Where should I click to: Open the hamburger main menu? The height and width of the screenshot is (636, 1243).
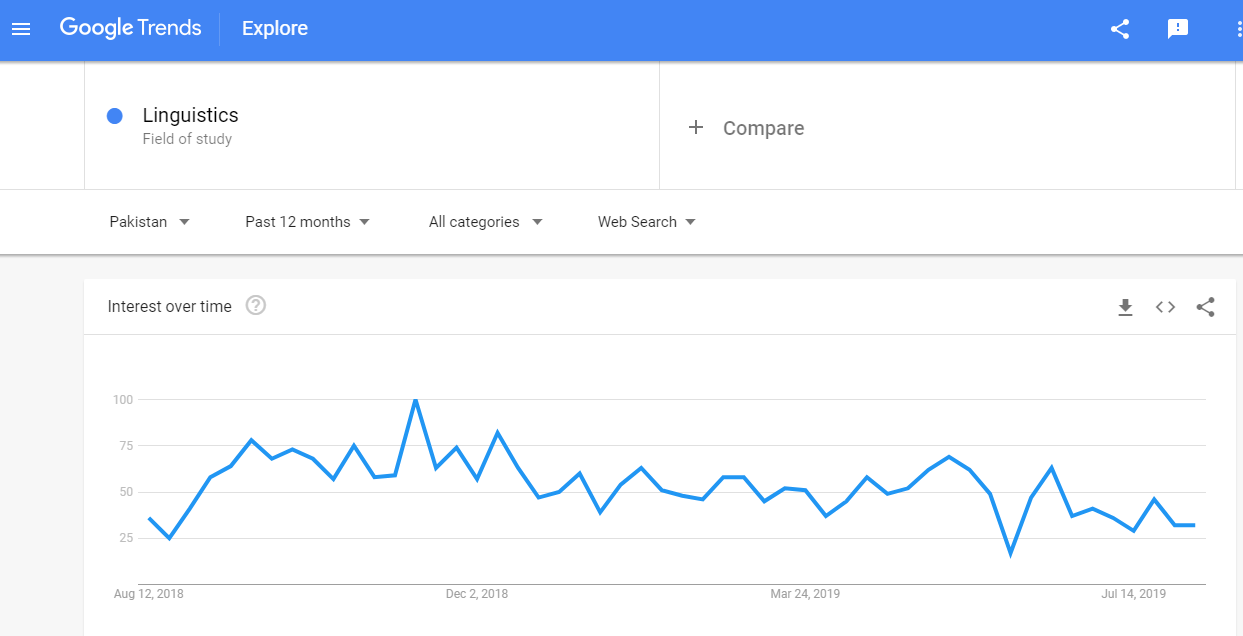(21, 29)
